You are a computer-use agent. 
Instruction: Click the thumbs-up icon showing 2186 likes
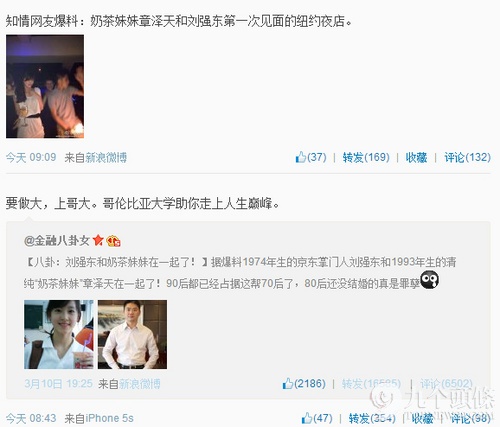[x=288, y=383]
